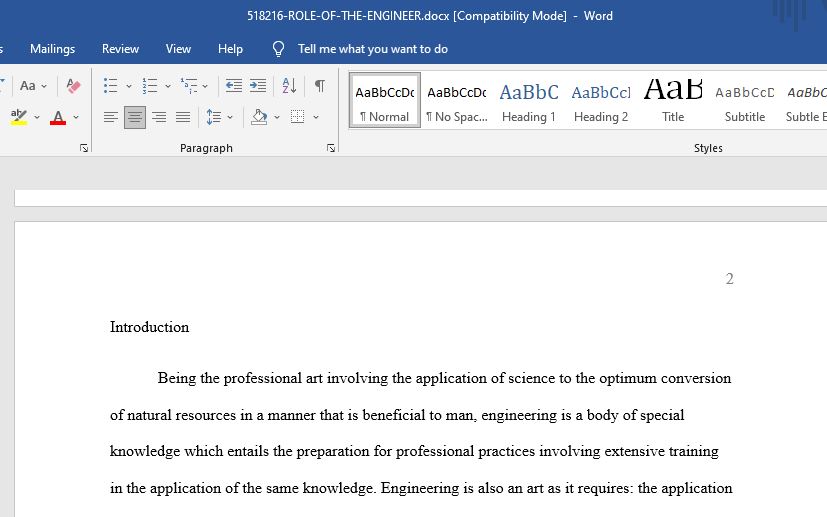Click the line and paragraph spacing icon
The height and width of the screenshot is (517, 827).
214,117
